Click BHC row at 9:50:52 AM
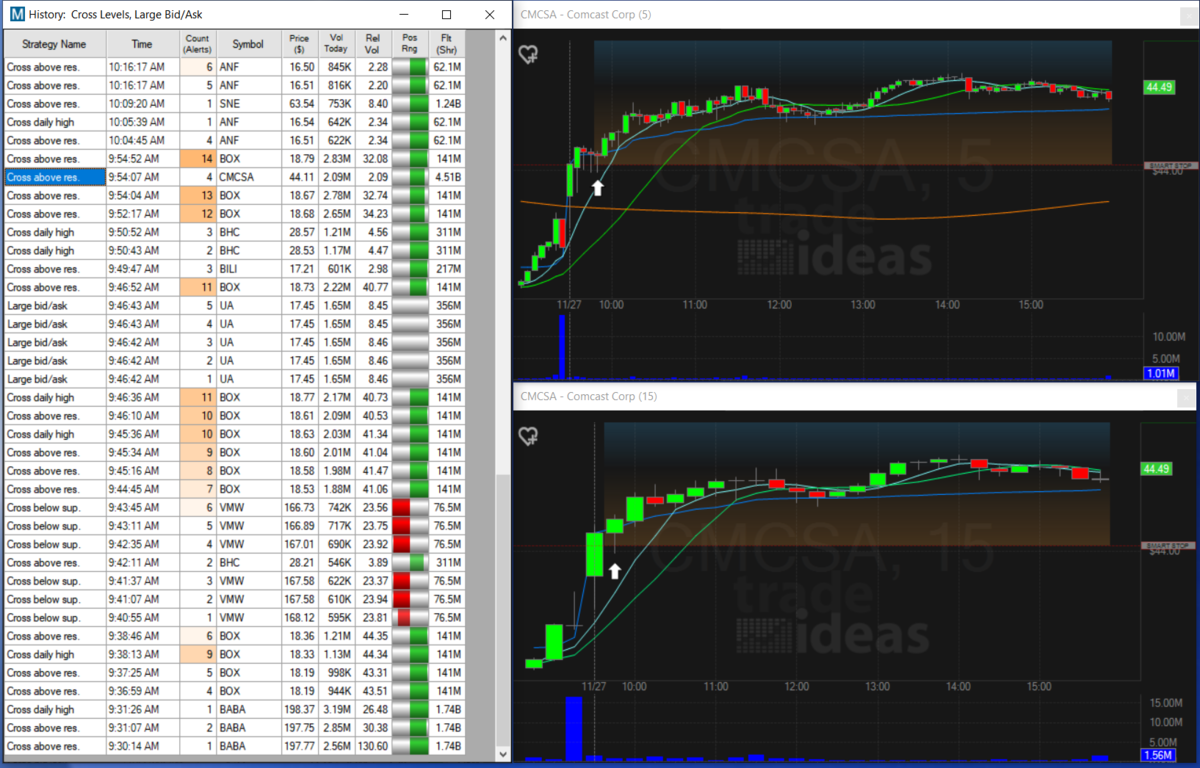The image size is (1200, 768). tap(234, 232)
